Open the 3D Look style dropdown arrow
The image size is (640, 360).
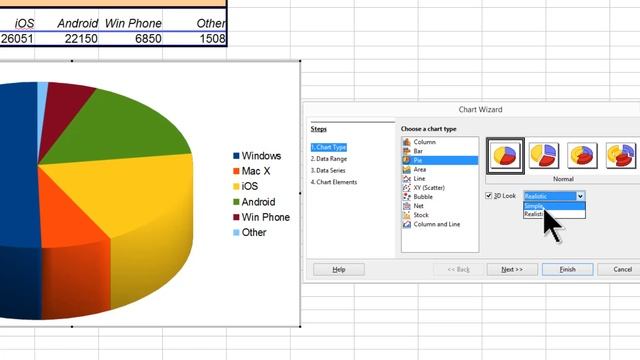[x=580, y=196]
